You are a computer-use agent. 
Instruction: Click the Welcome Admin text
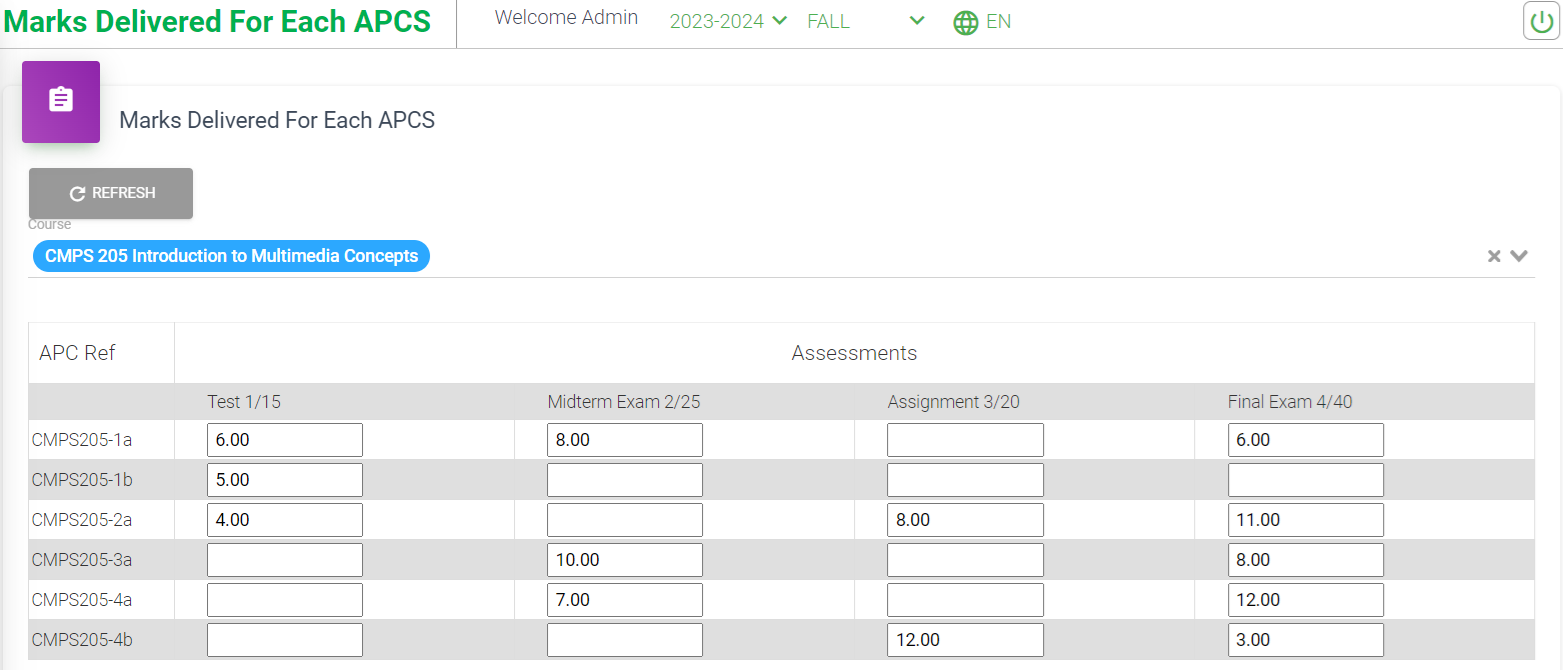click(566, 17)
